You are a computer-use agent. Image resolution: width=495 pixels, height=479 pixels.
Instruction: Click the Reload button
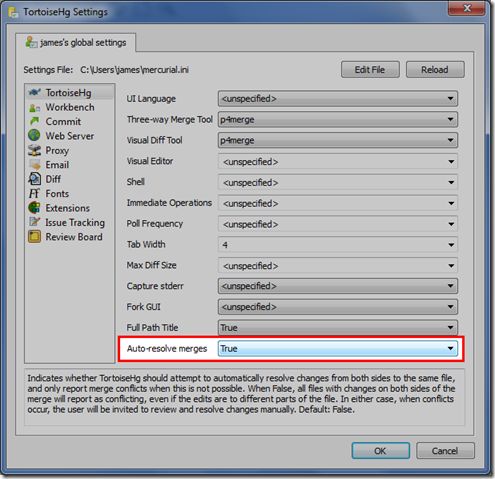coord(435,69)
